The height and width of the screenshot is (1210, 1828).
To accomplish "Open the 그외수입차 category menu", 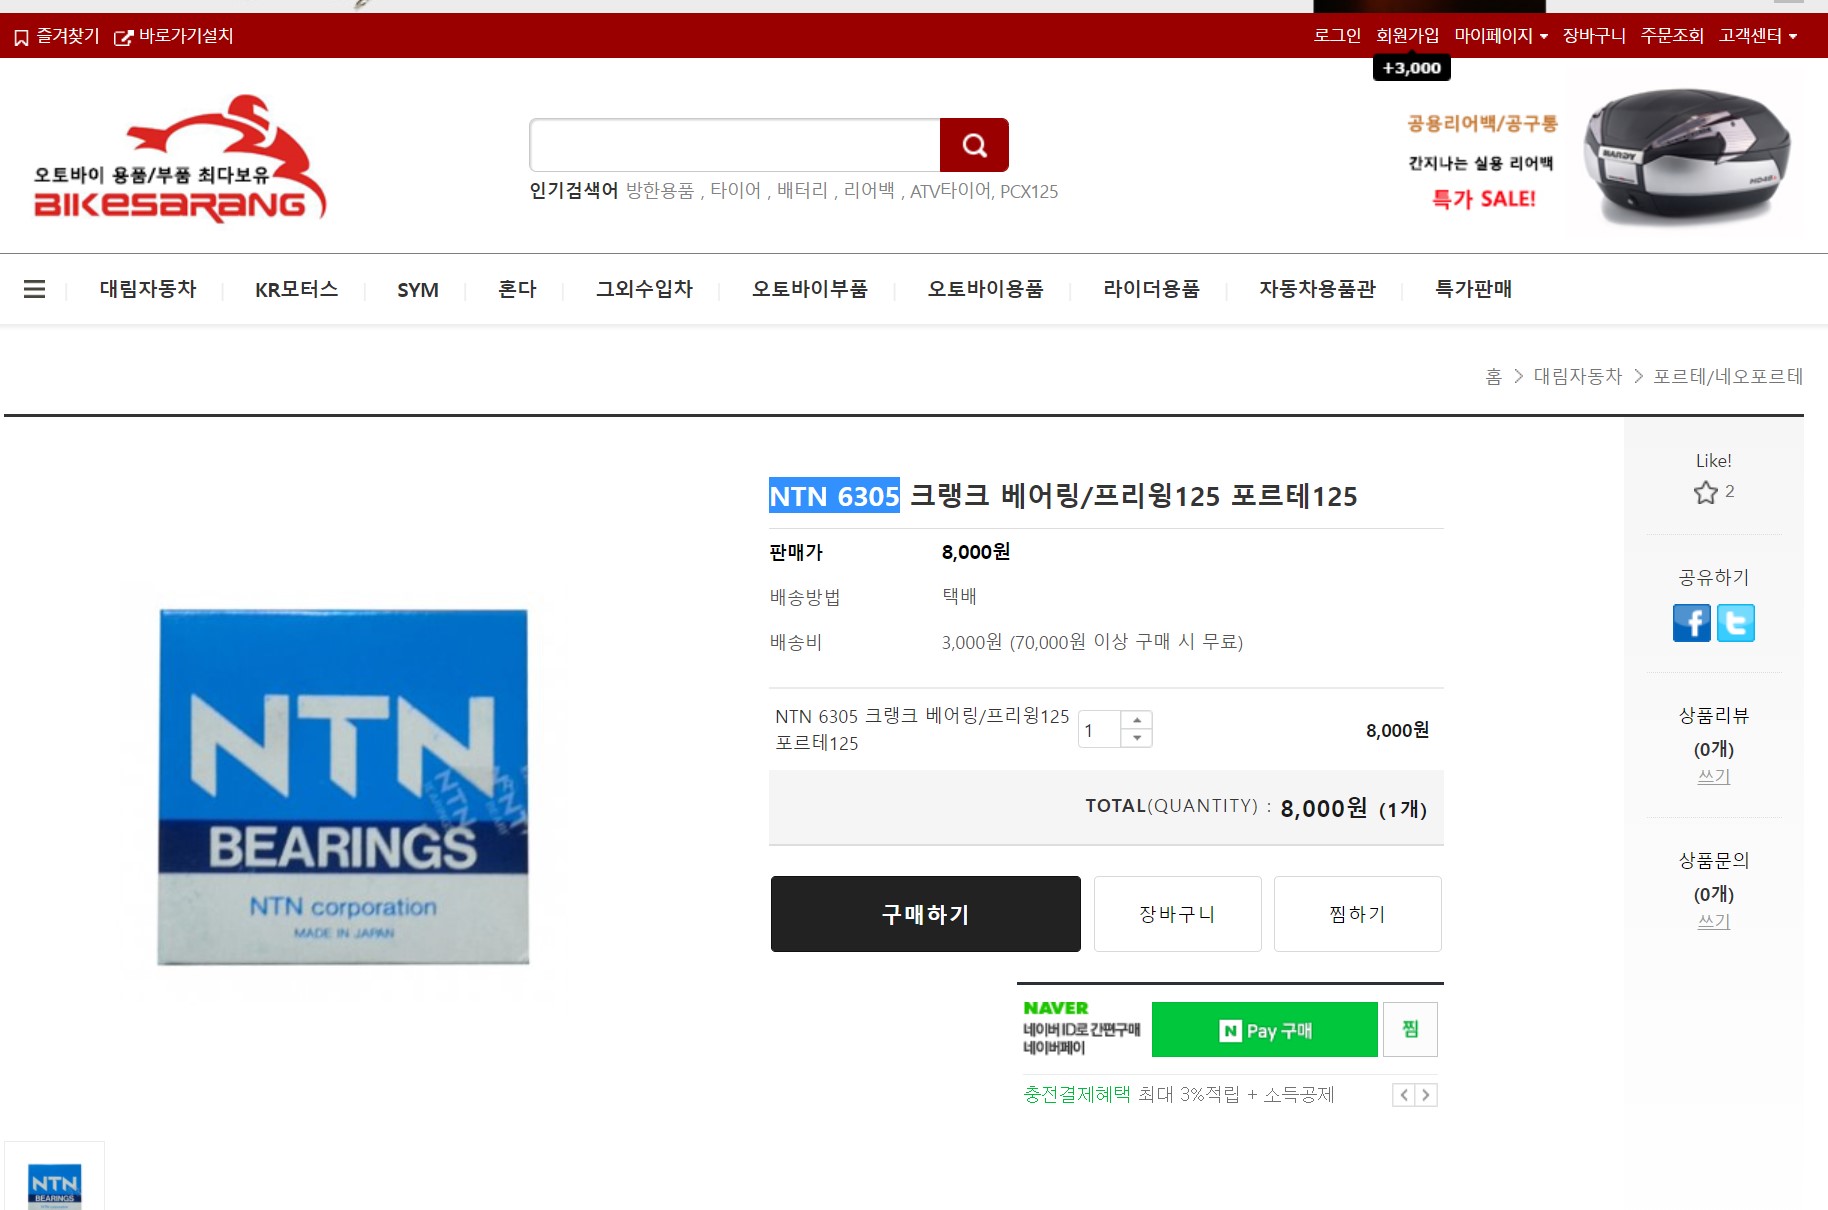I will point(644,289).
